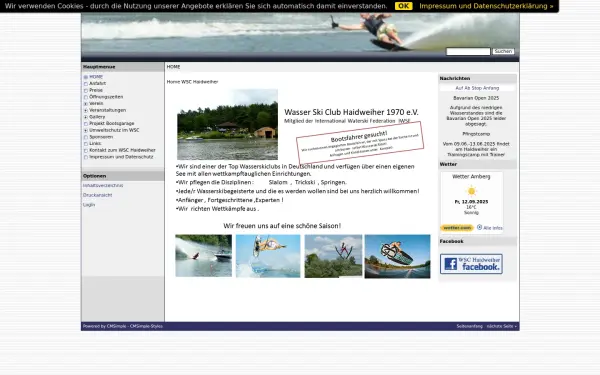This screenshot has height=375, width=600.
Task: Click the Home WSC Haidweiher title text
Action: tap(192, 82)
